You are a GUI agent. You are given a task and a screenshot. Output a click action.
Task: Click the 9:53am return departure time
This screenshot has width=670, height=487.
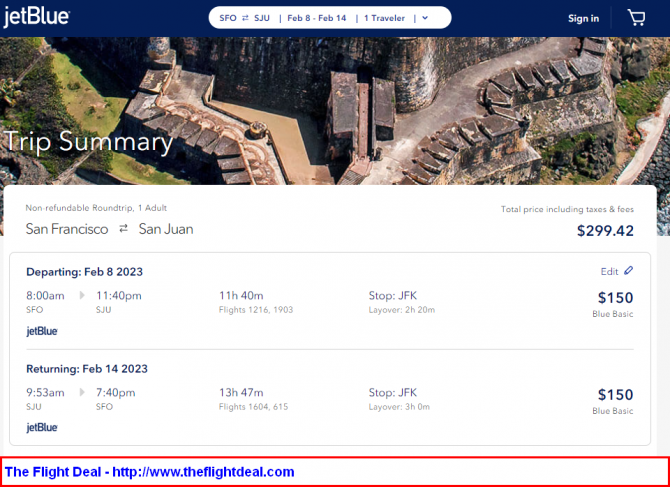tap(45, 393)
